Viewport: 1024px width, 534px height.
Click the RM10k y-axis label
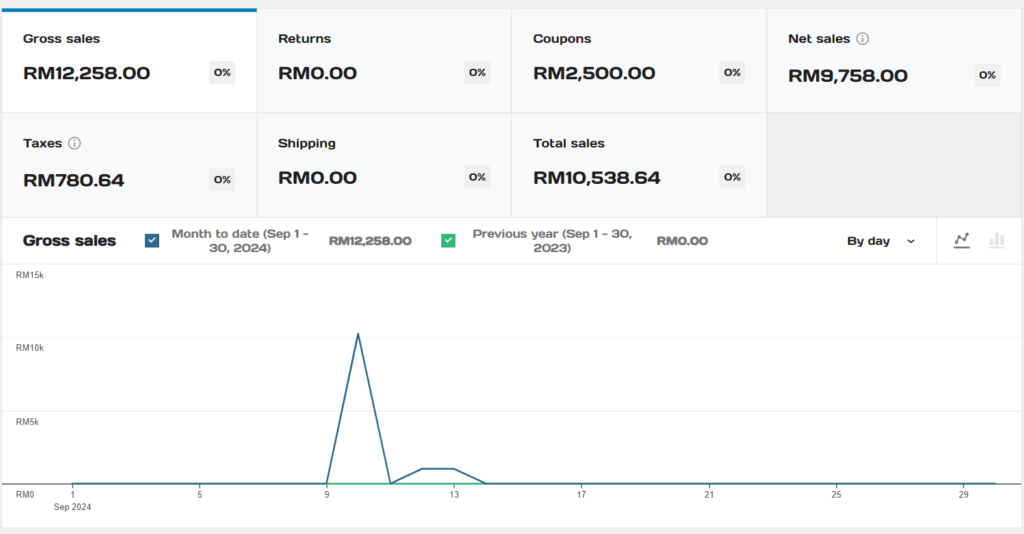[x=29, y=348]
